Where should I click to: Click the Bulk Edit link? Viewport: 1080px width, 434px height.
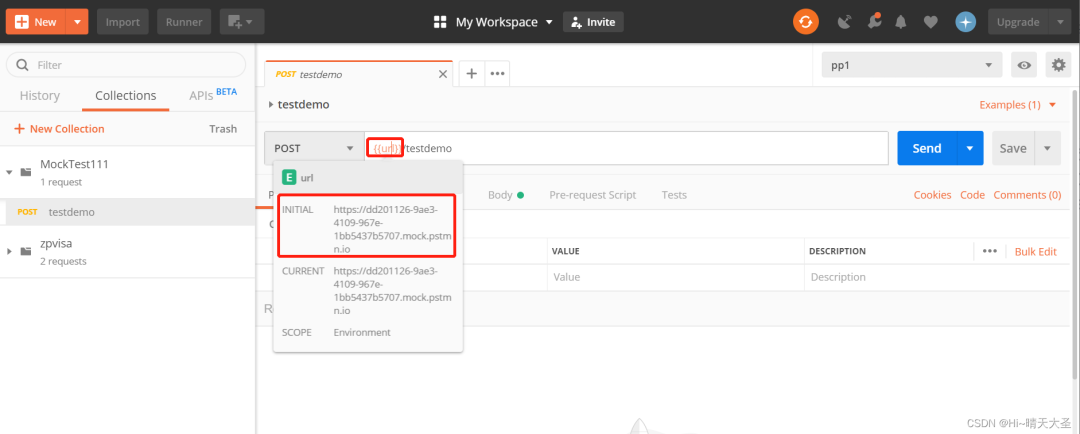[1035, 251]
